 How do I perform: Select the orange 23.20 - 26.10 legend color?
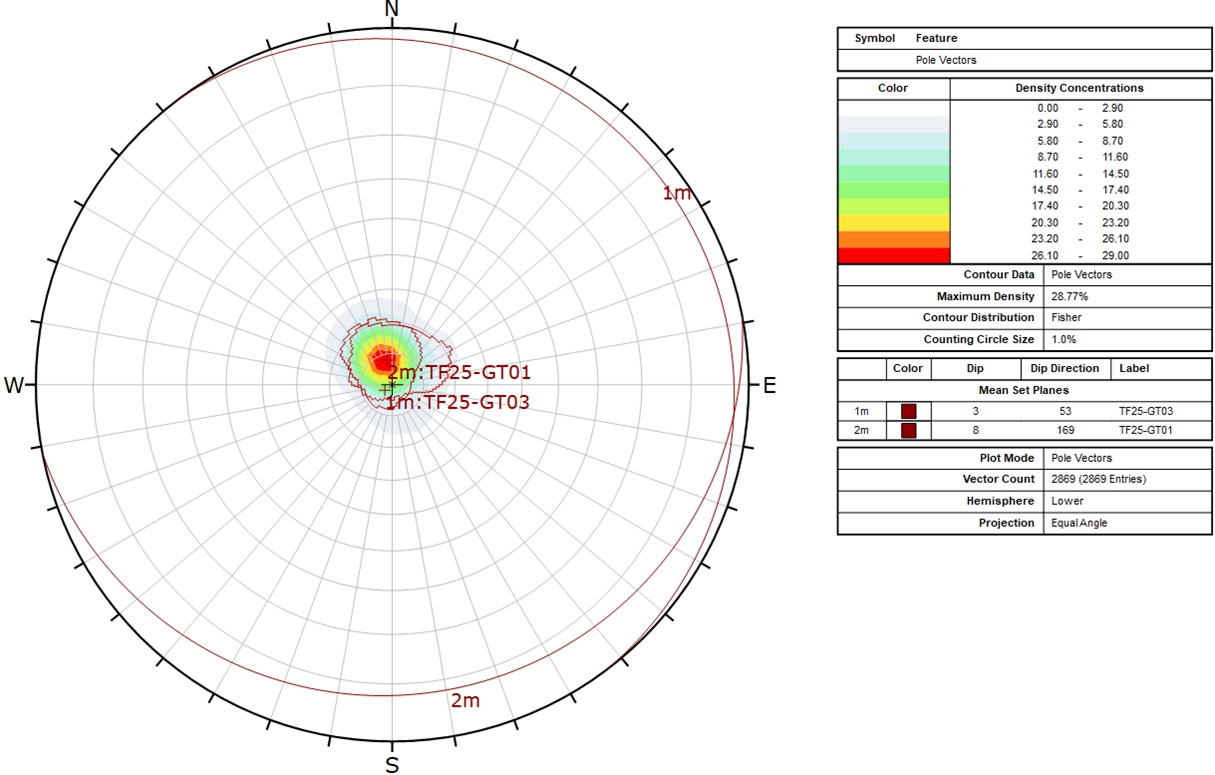(x=893, y=240)
